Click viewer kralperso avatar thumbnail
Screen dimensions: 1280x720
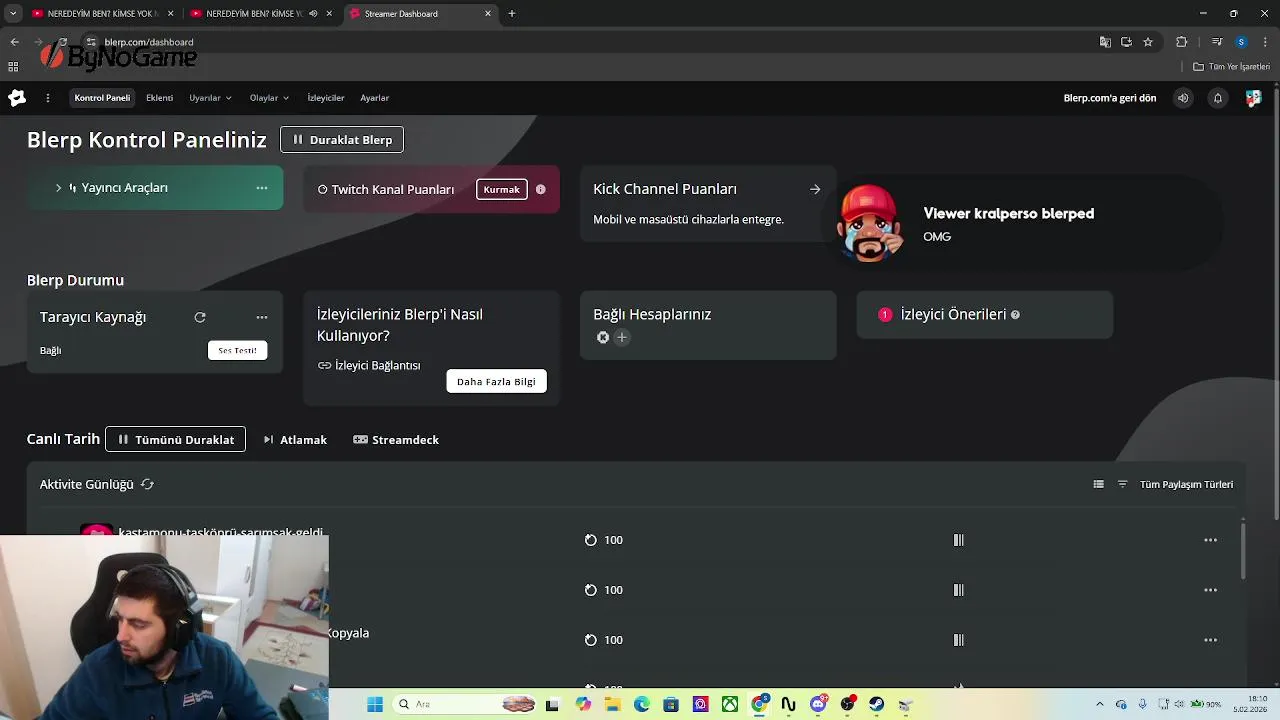[x=869, y=224]
